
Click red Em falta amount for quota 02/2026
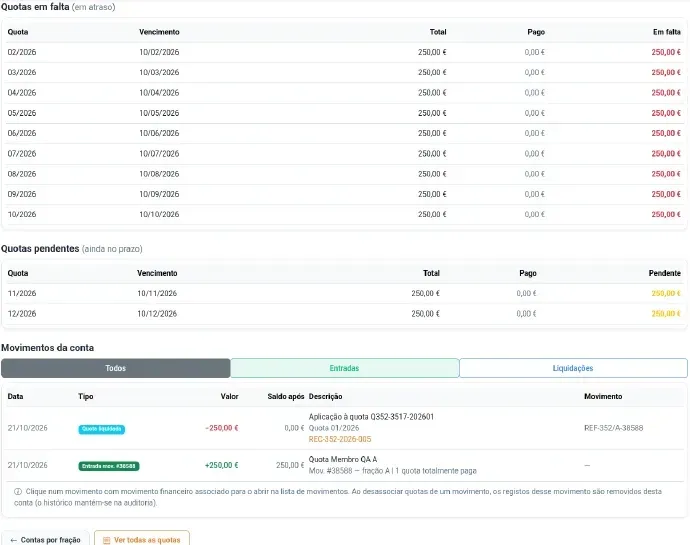pyautogui.click(x=666, y=52)
